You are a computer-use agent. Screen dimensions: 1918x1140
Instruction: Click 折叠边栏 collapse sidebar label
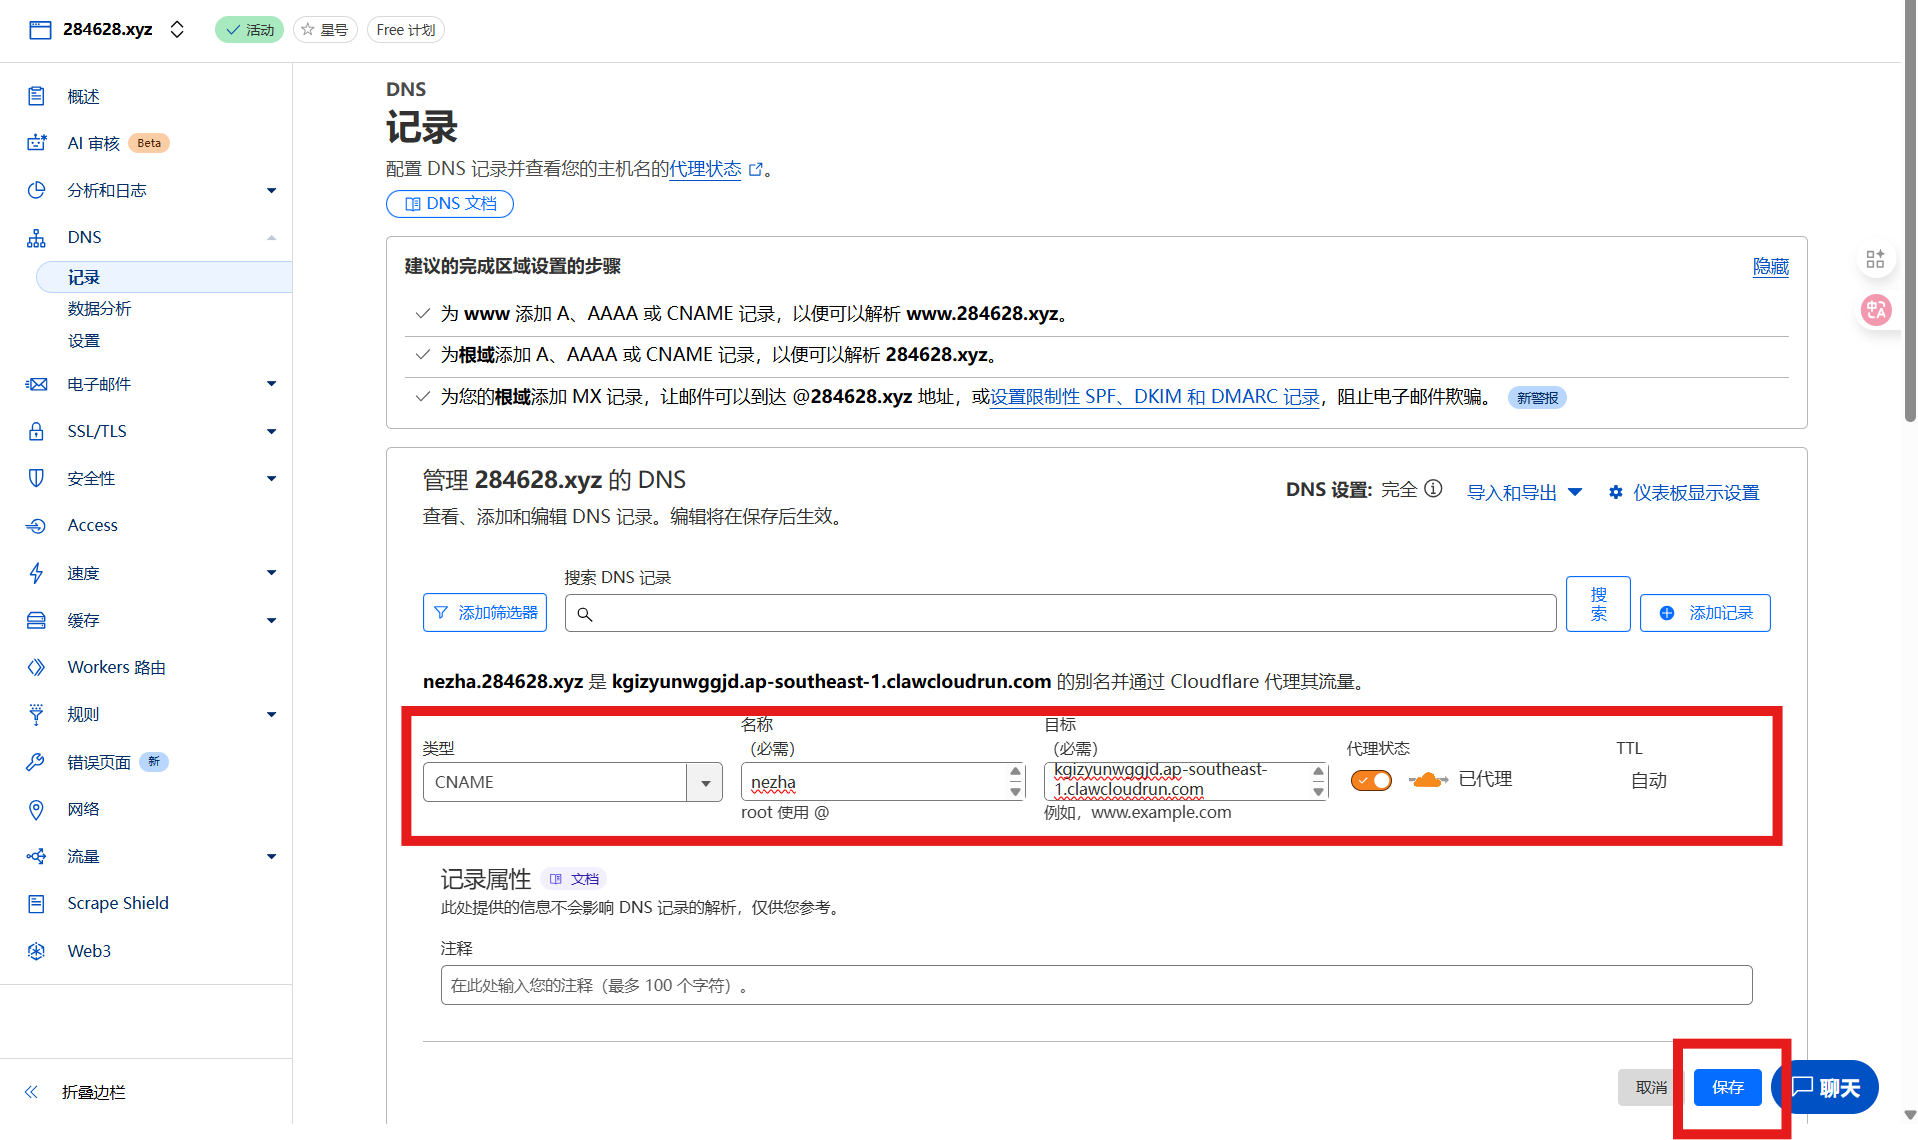tap(94, 1092)
